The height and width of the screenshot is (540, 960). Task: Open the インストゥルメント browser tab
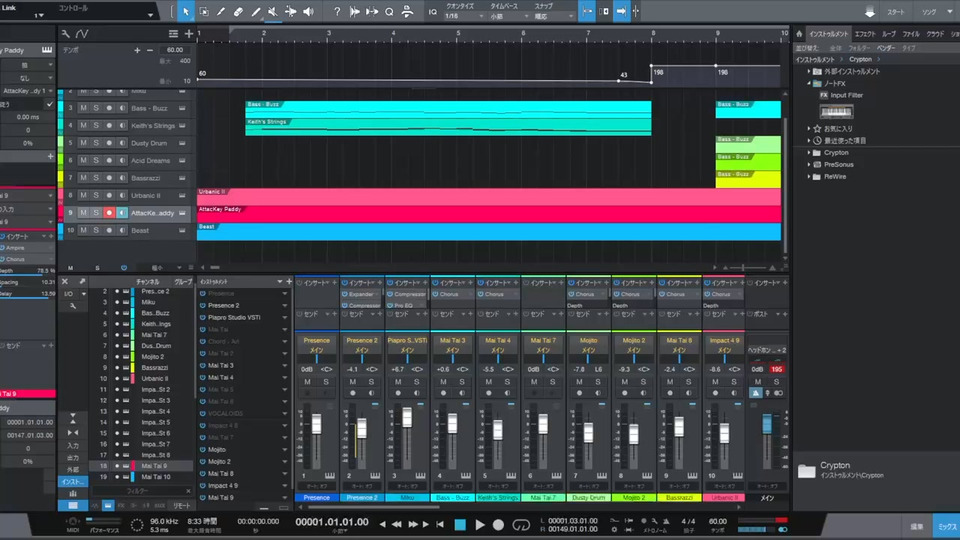coord(828,34)
